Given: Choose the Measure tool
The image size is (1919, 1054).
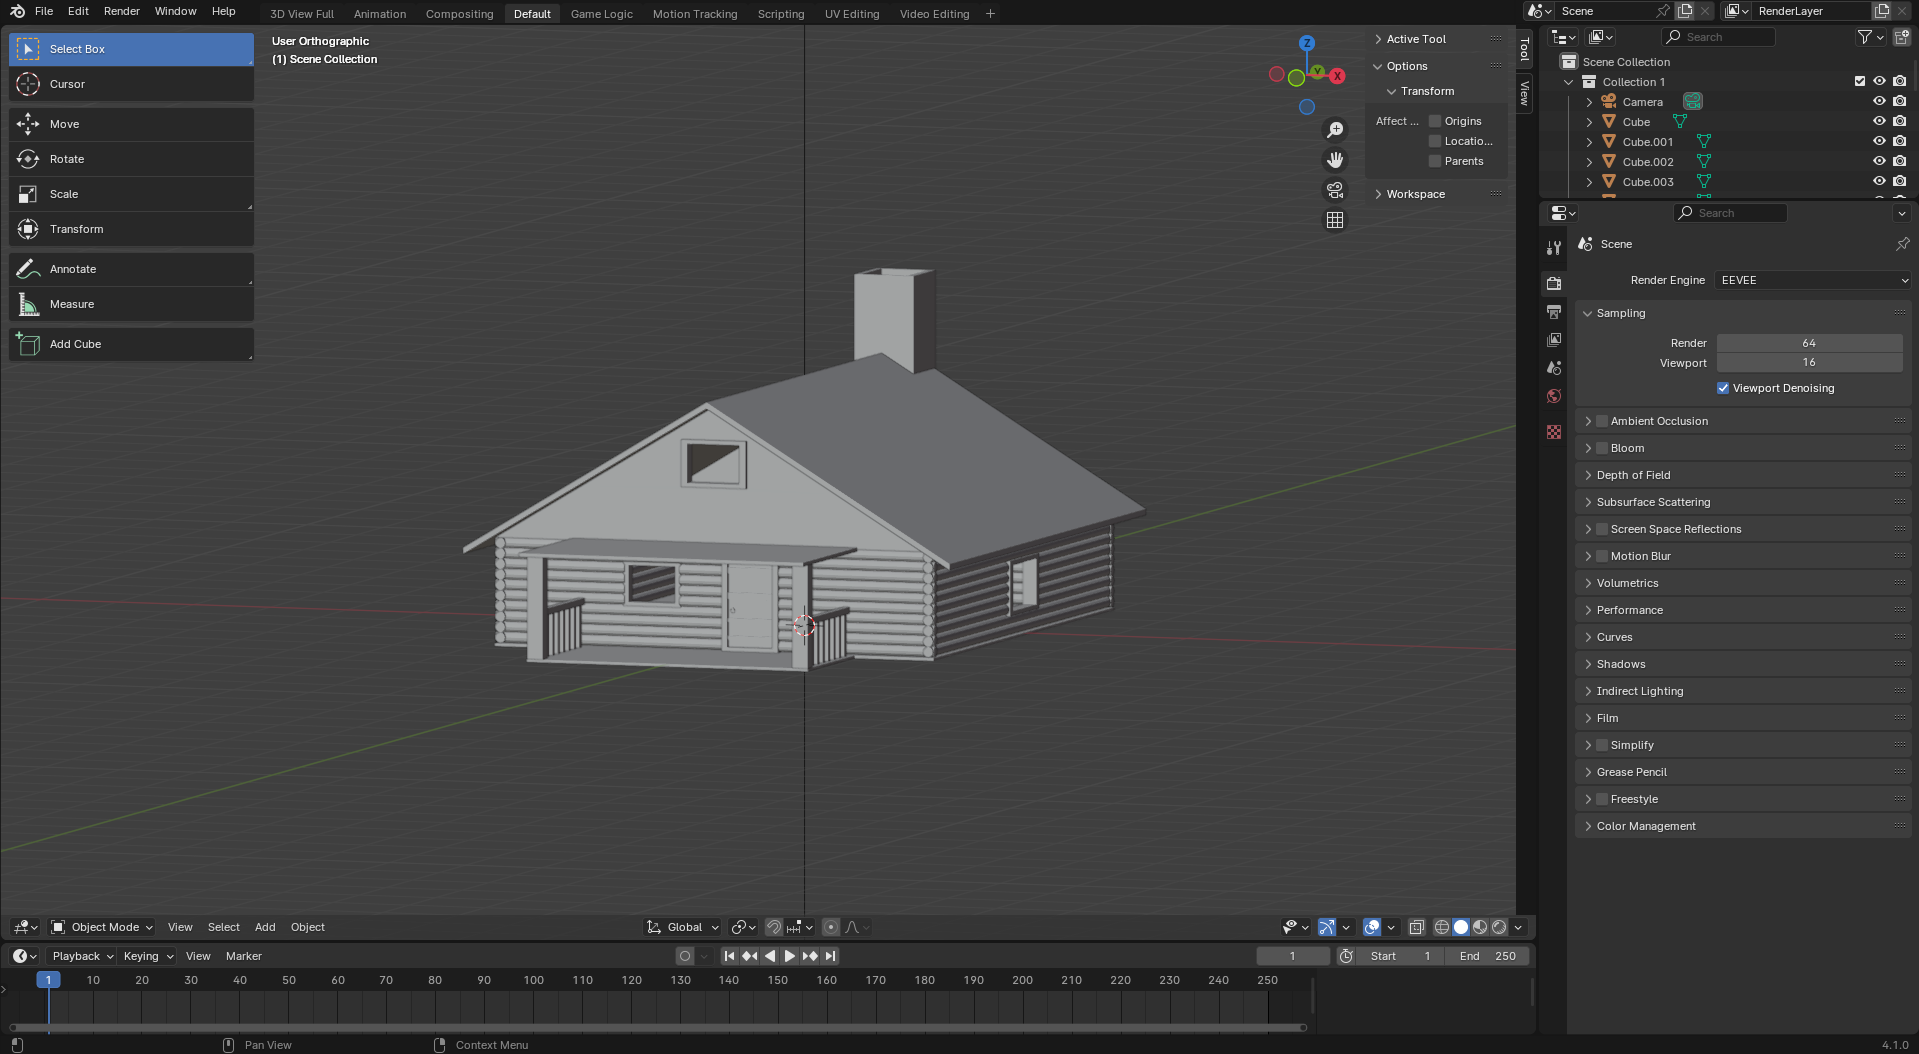Looking at the screenshot, I should (130, 304).
